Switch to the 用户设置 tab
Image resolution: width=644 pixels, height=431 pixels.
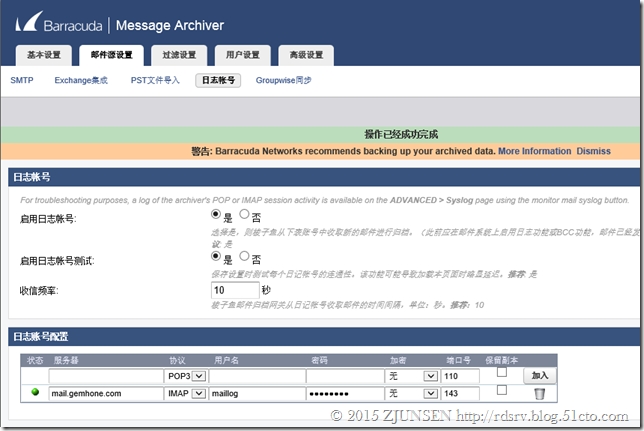coord(243,55)
